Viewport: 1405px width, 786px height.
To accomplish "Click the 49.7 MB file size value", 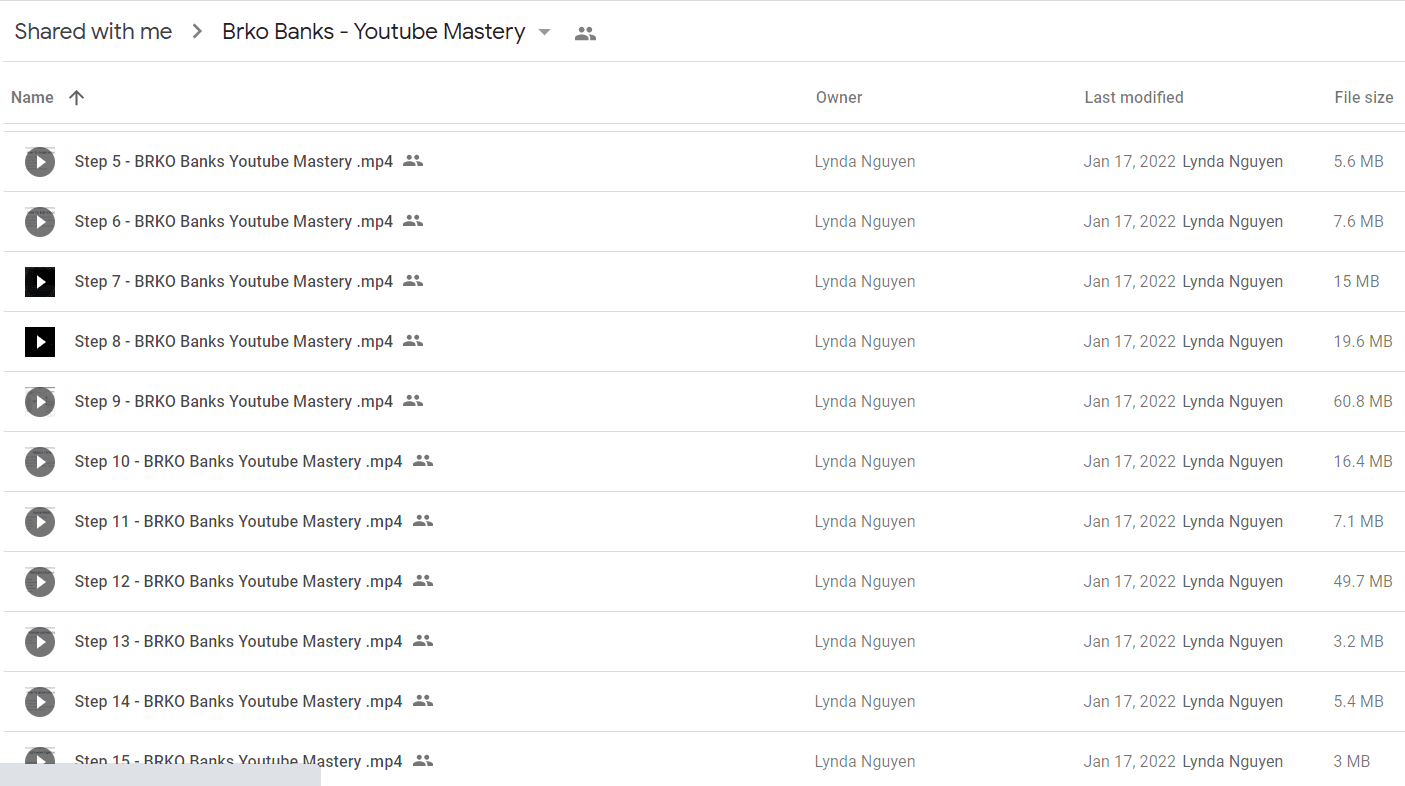I will point(1363,581).
